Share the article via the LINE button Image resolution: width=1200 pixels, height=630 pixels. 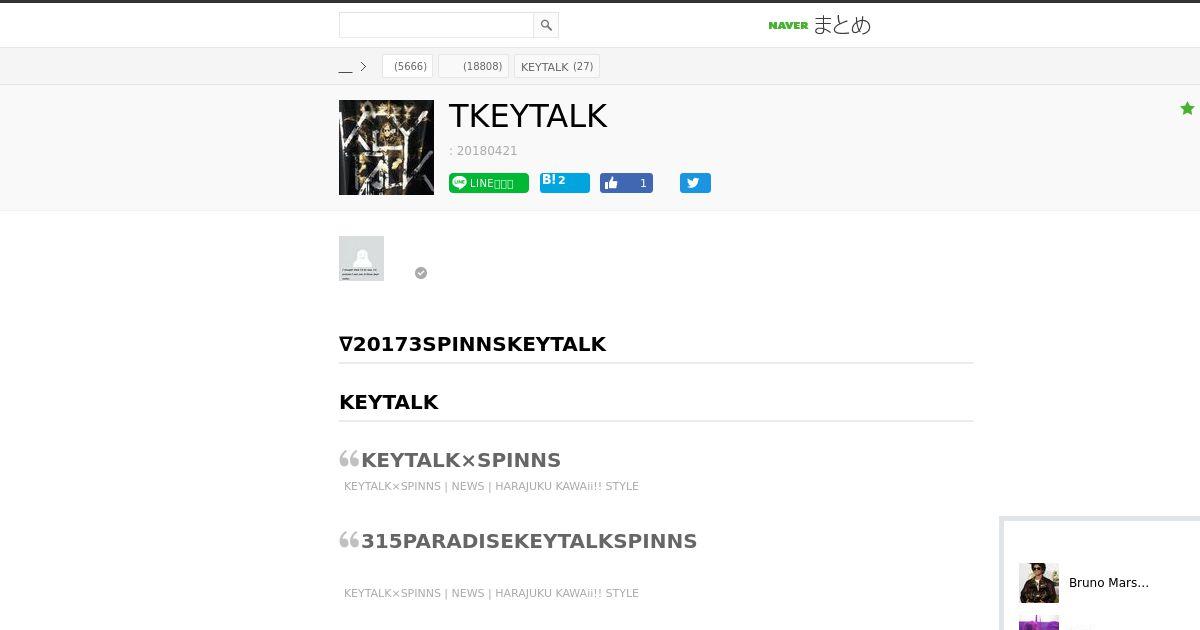[489, 183]
